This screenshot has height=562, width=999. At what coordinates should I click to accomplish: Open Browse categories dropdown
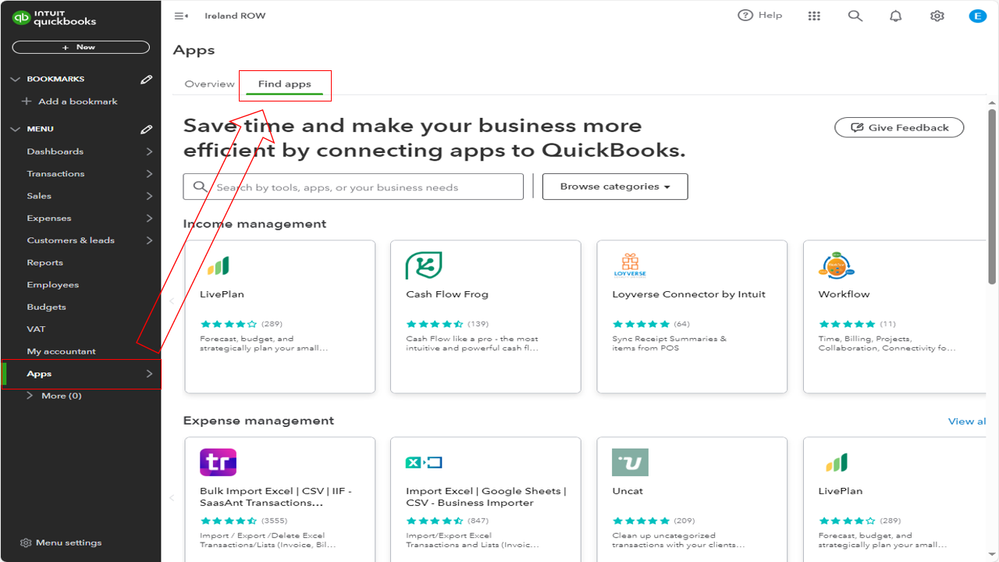point(615,187)
